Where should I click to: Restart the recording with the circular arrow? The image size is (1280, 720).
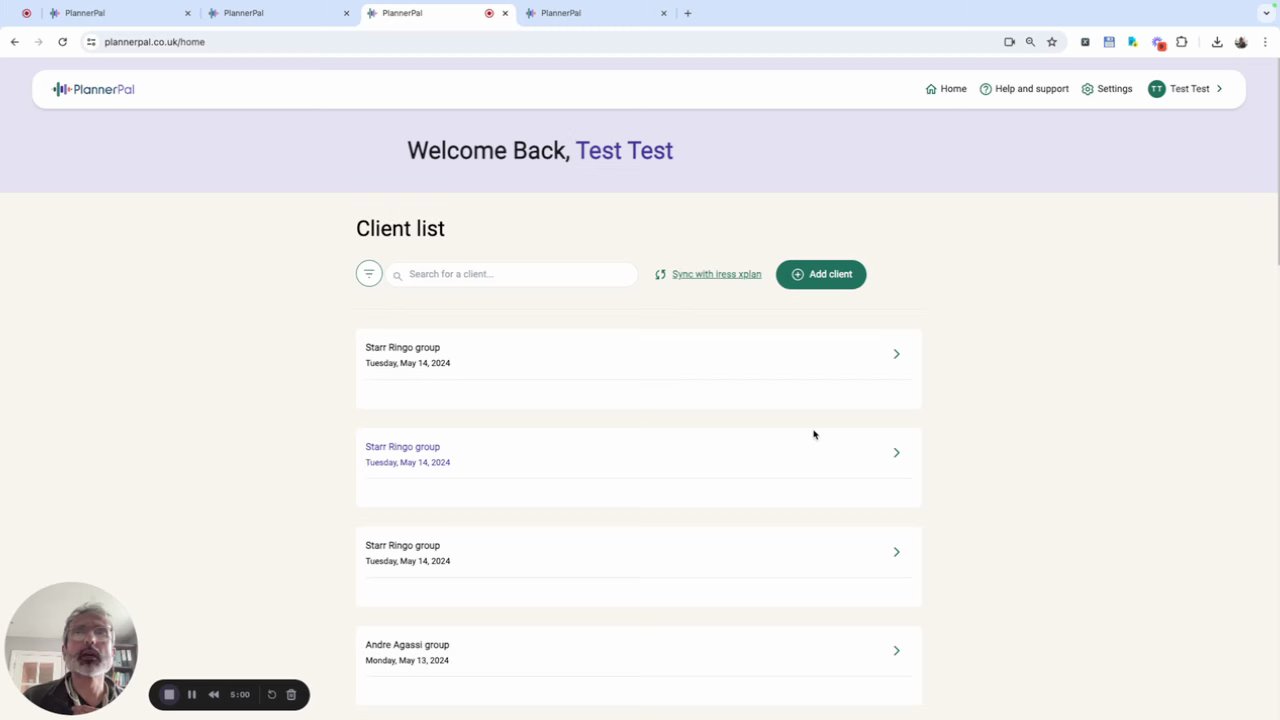point(272,695)
